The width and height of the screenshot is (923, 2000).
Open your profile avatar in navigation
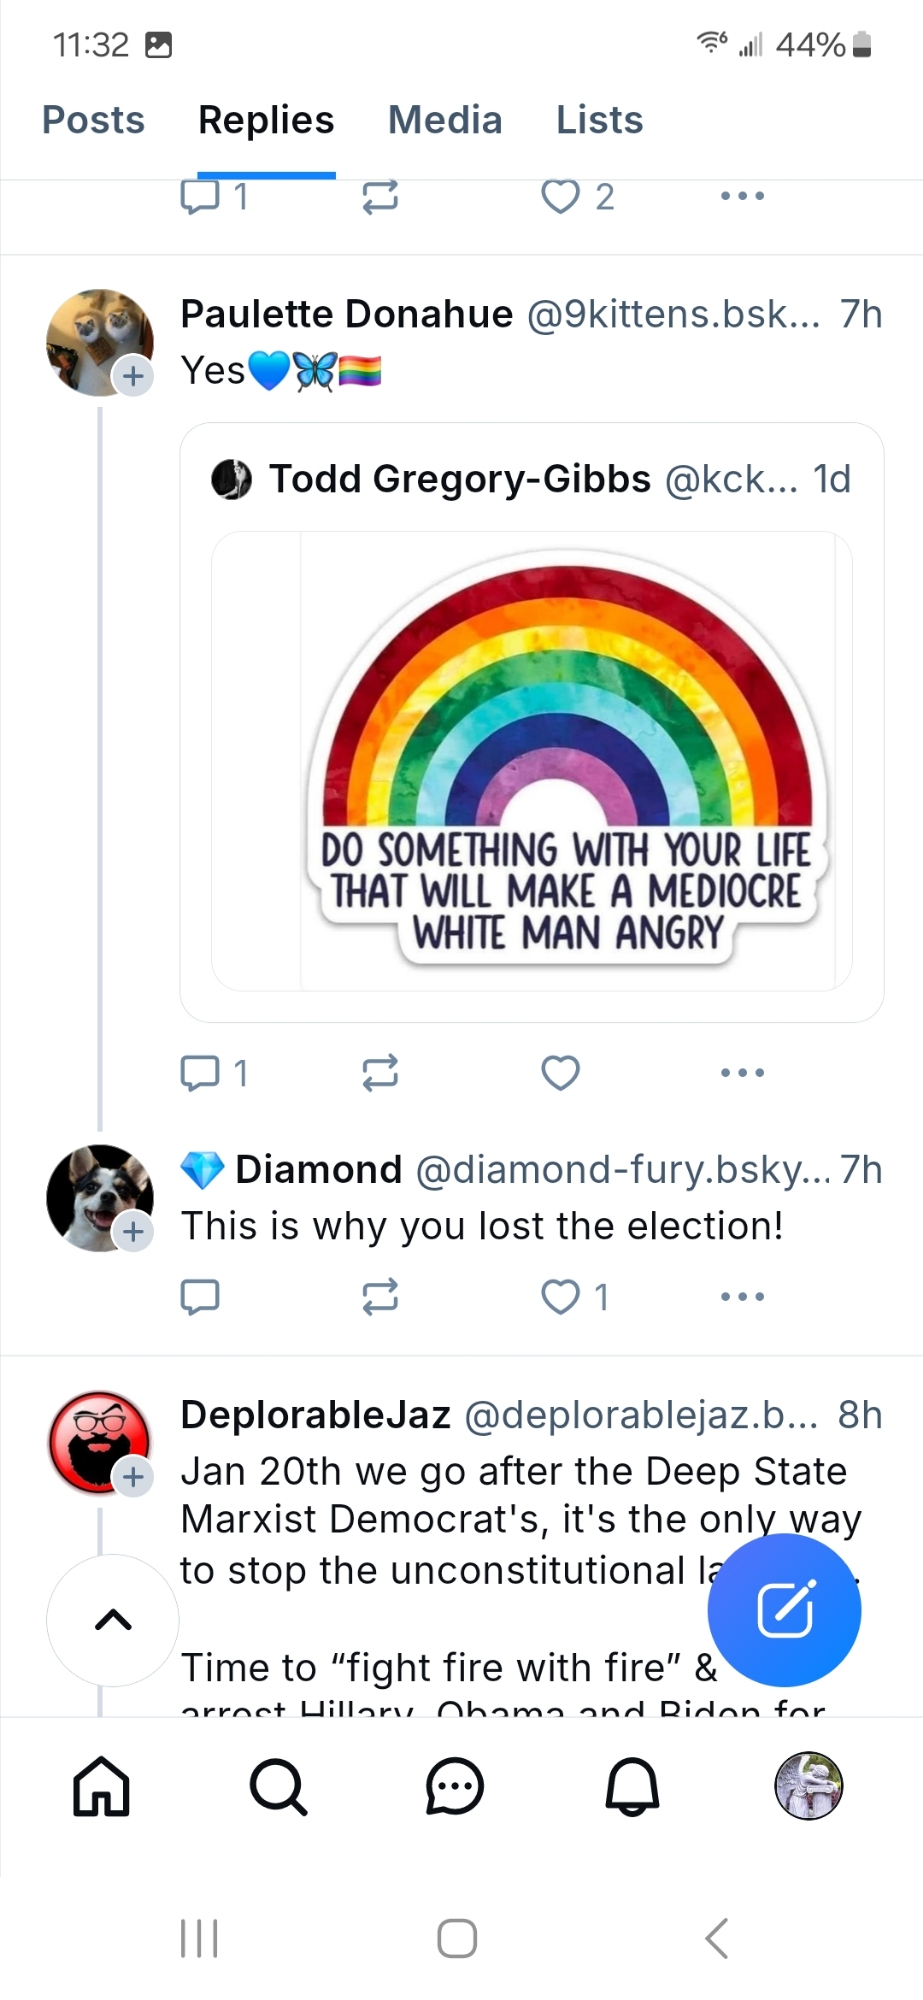click(x=809, y=1786)
